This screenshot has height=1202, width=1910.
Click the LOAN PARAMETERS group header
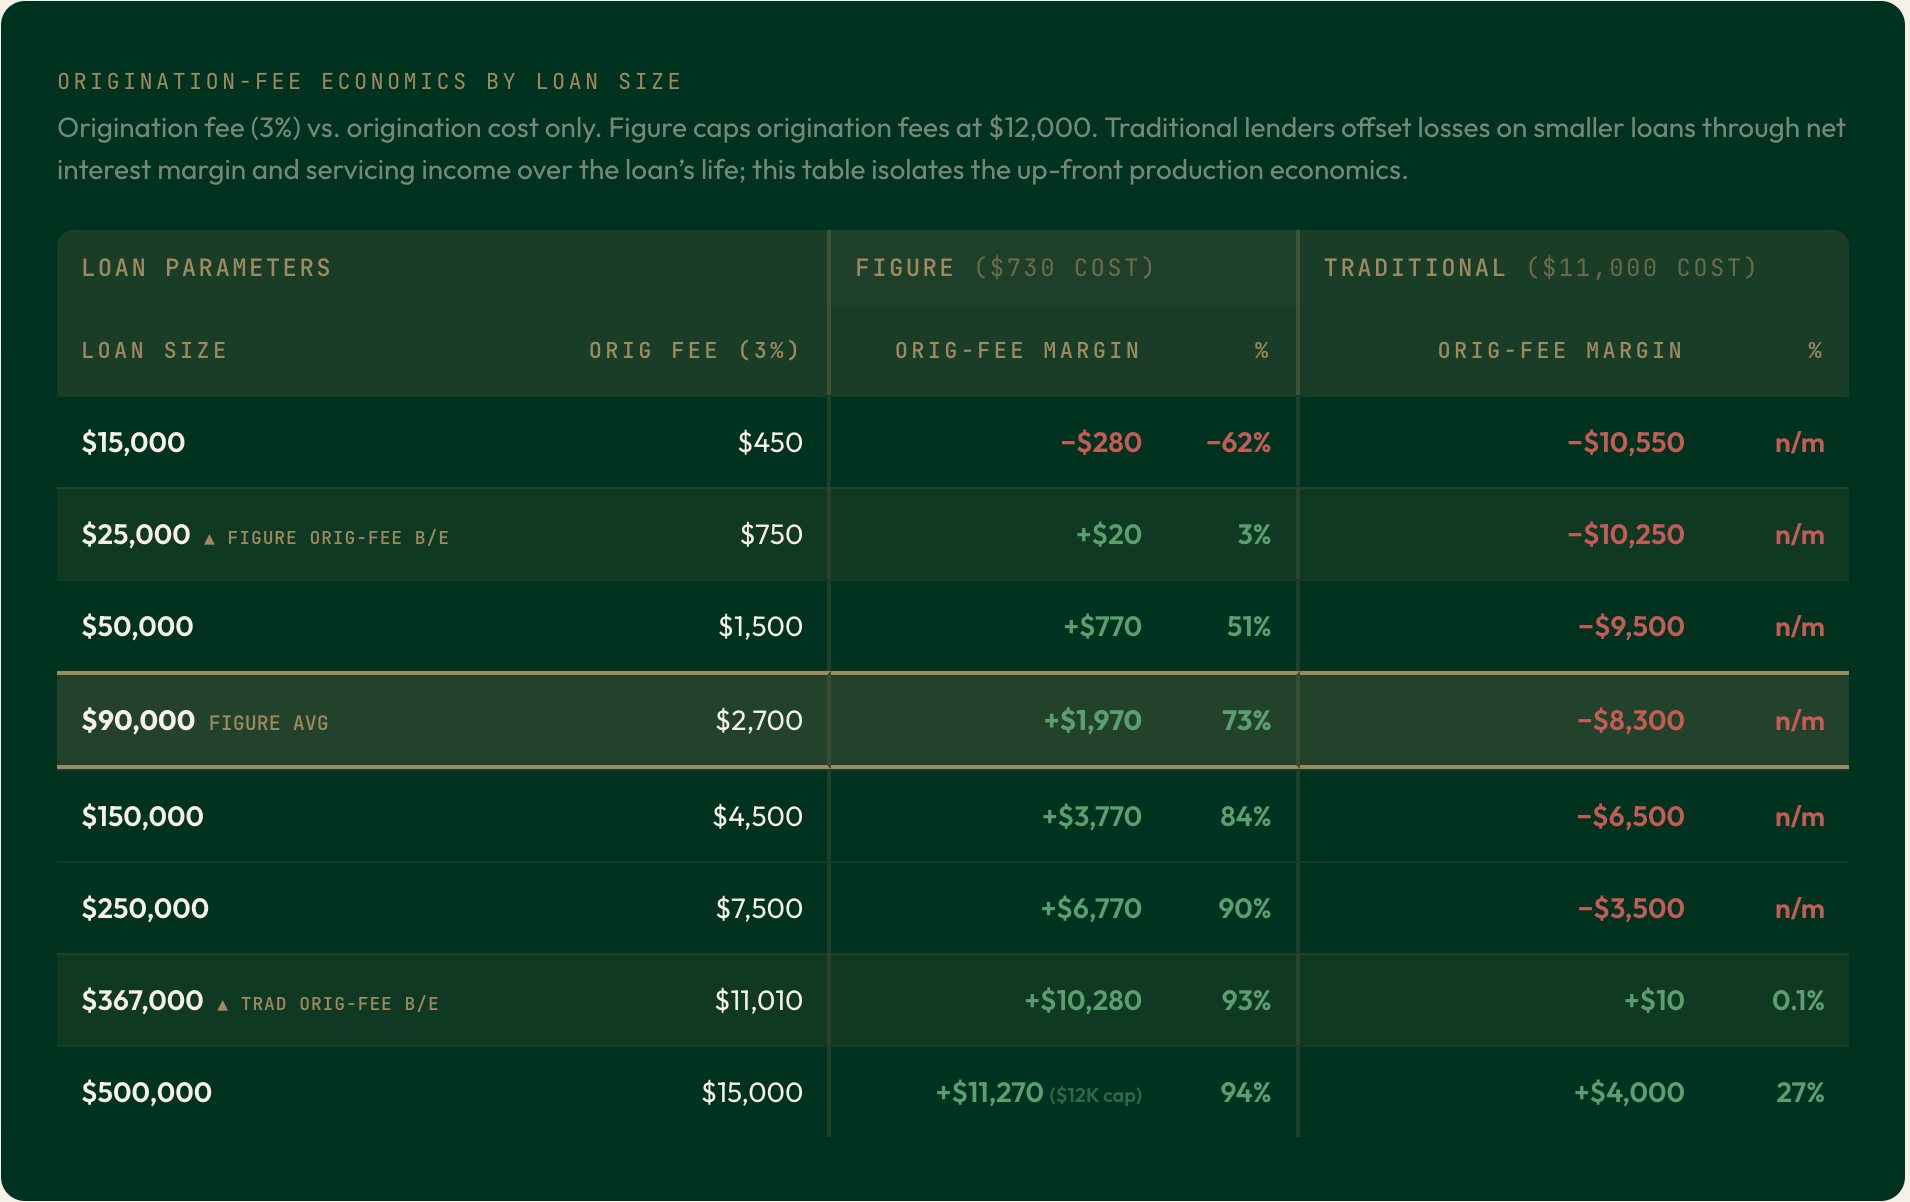coord(206,268)
